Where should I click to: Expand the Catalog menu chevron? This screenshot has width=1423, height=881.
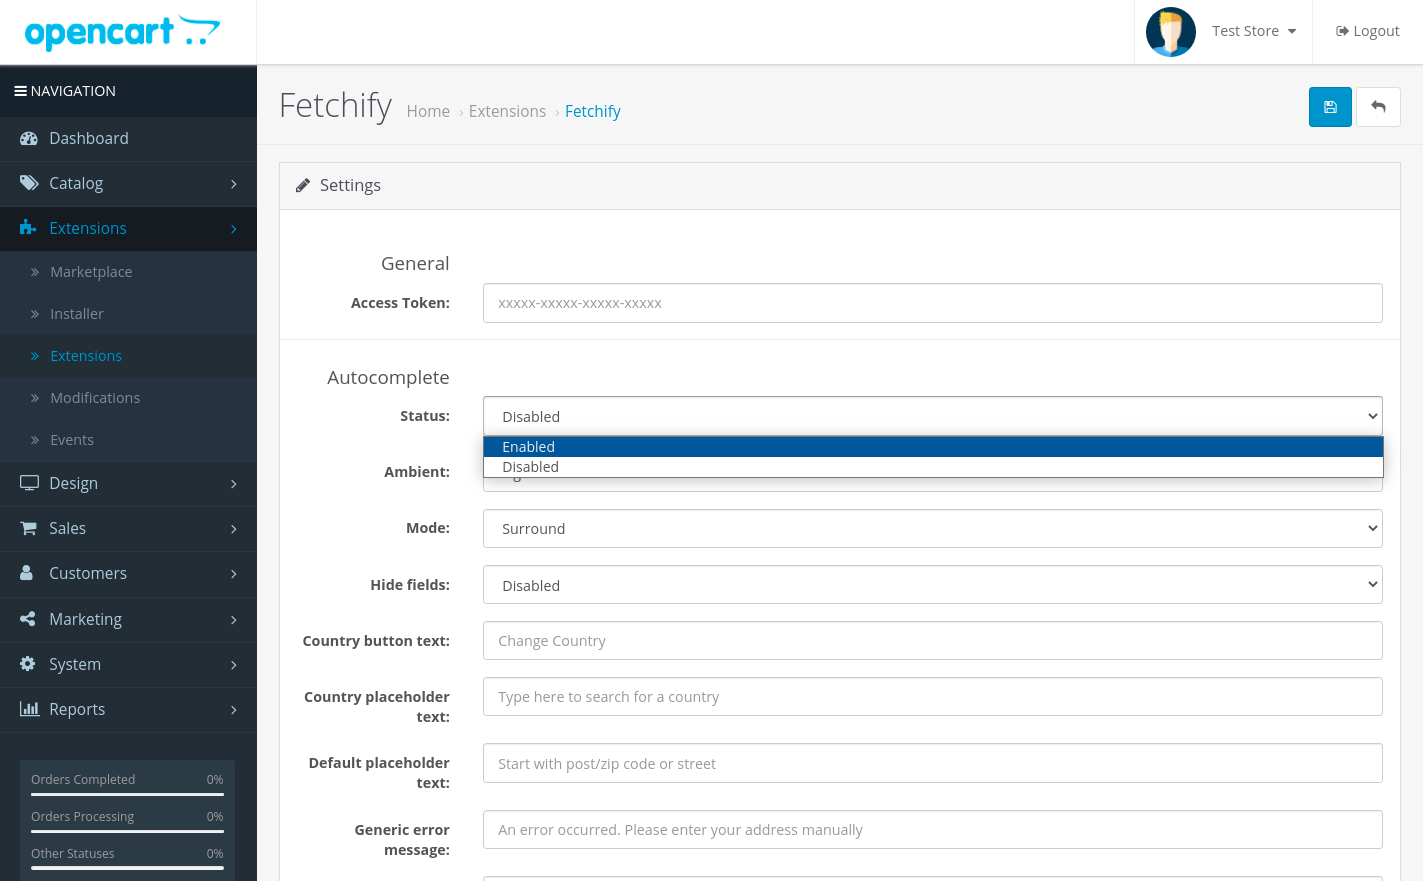tap(234, 184)
